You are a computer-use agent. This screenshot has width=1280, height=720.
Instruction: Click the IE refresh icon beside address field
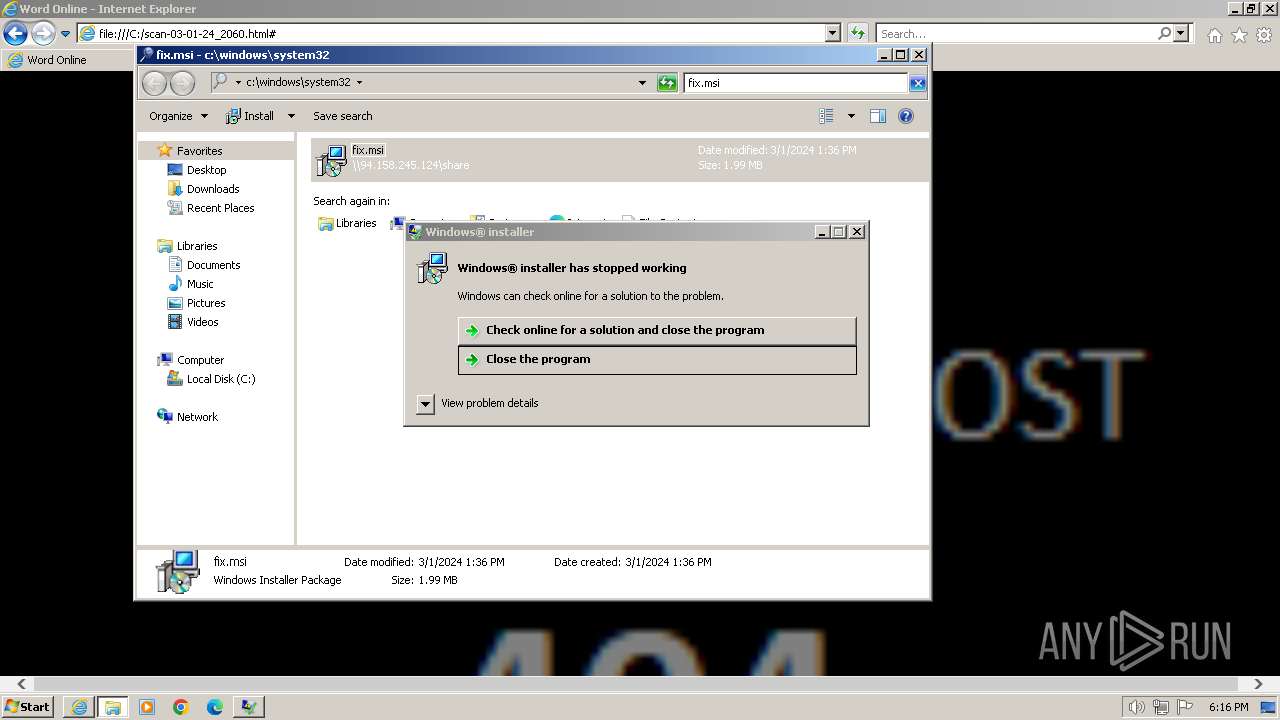click(857, 33)
